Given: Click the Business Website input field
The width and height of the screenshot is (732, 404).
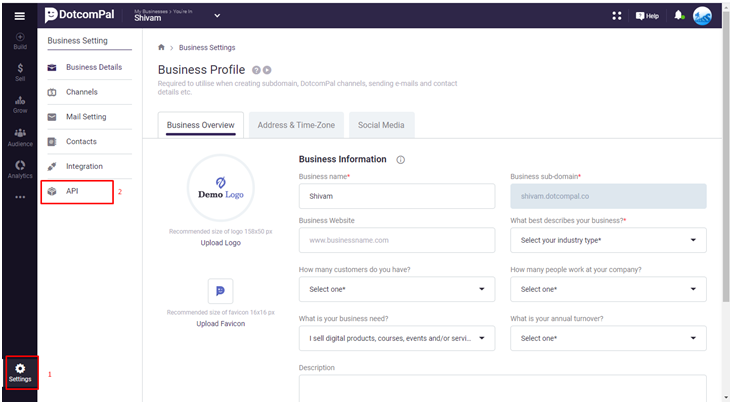Looking at the screenshot, I should point(397,240).
